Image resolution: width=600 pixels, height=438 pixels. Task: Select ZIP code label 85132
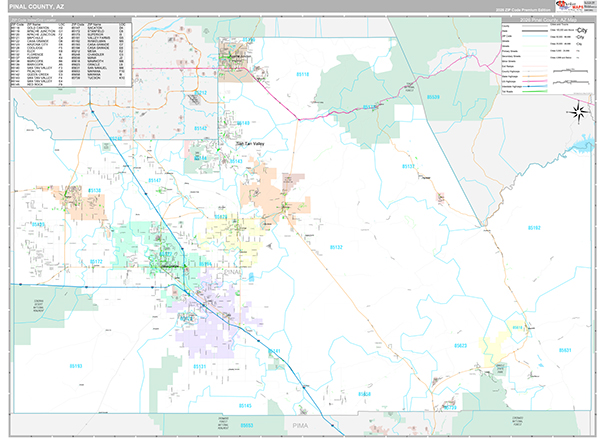click(336, 247)
